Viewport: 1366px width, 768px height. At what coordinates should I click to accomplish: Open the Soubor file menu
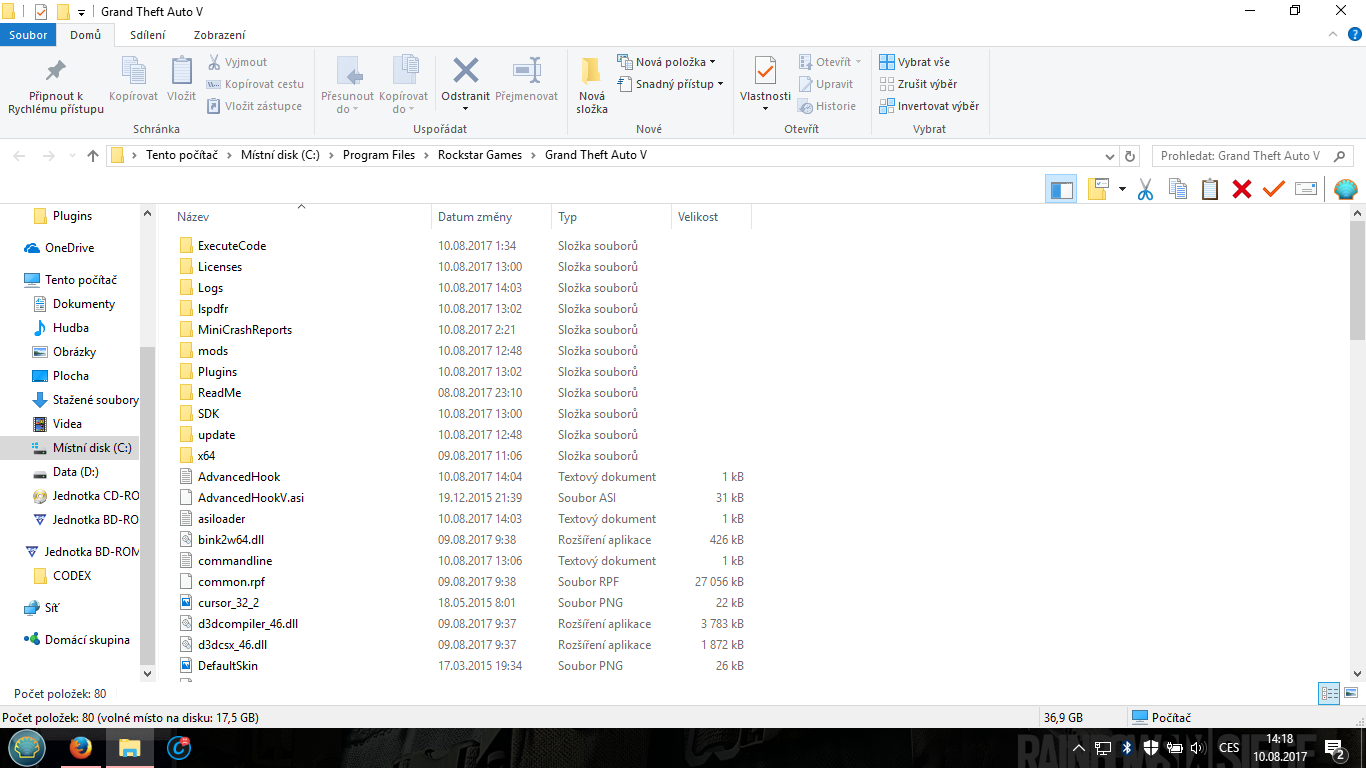[x=29, y=35]
